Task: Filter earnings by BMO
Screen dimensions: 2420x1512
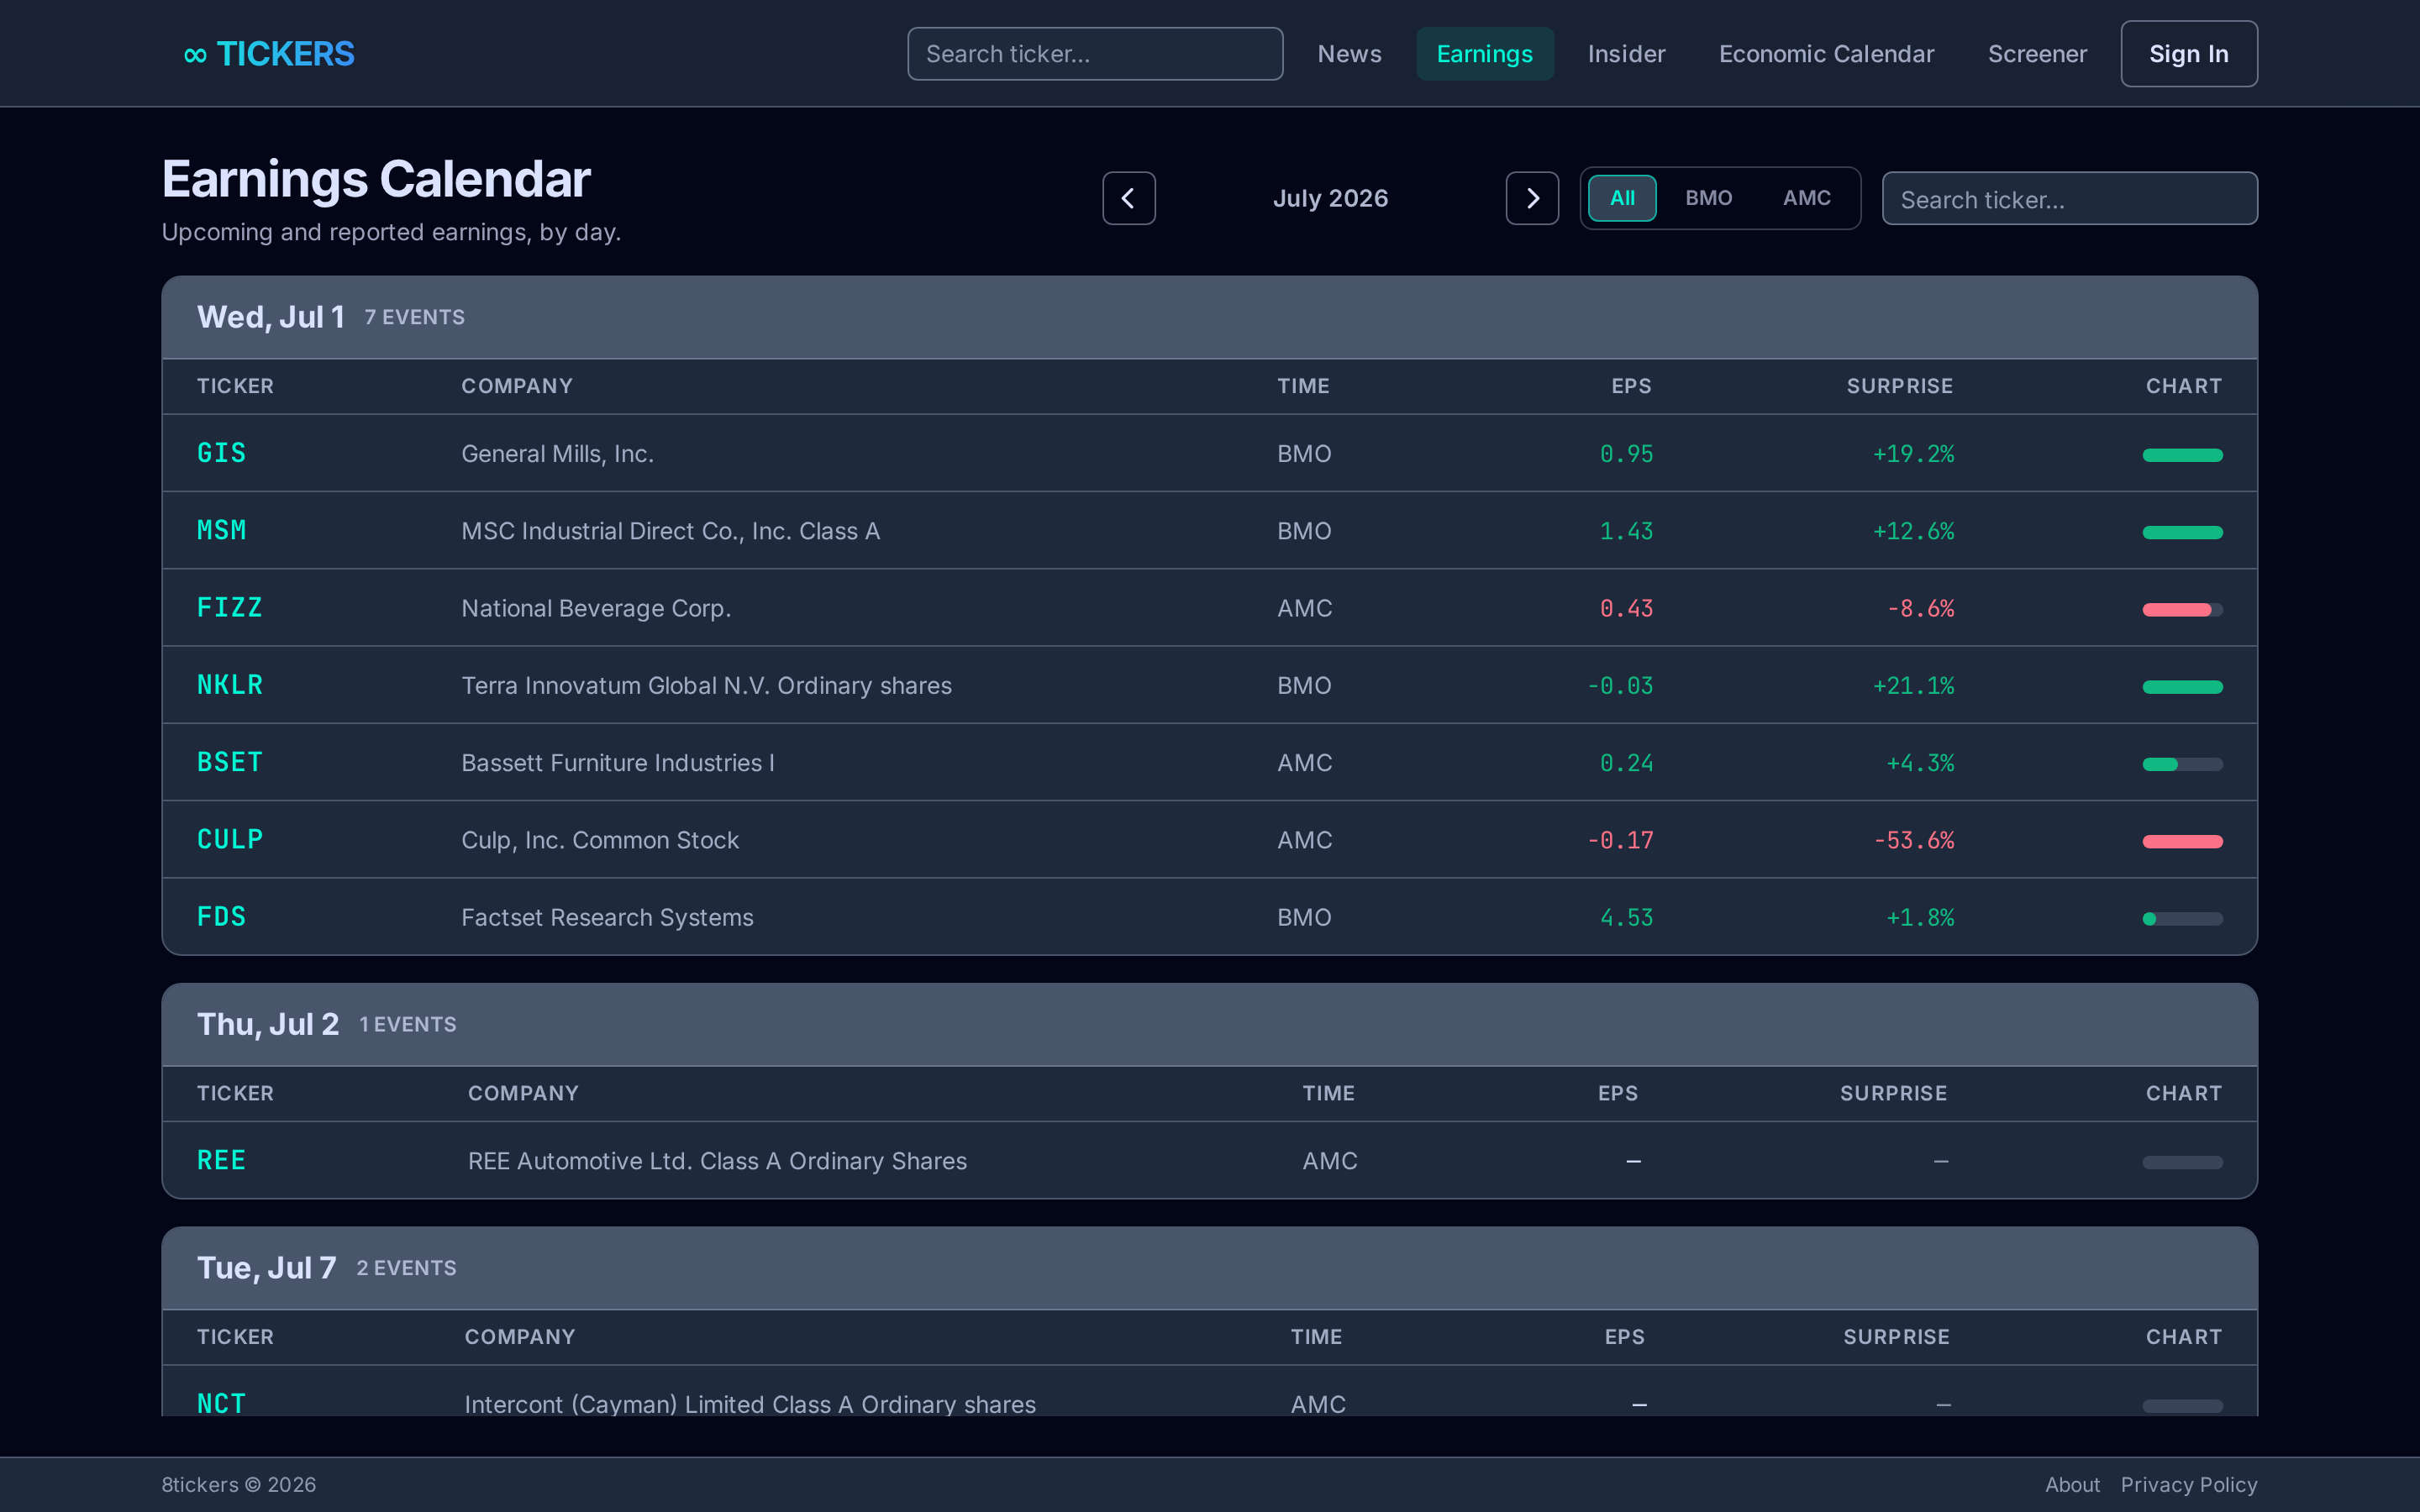Action: point(1708,198)
